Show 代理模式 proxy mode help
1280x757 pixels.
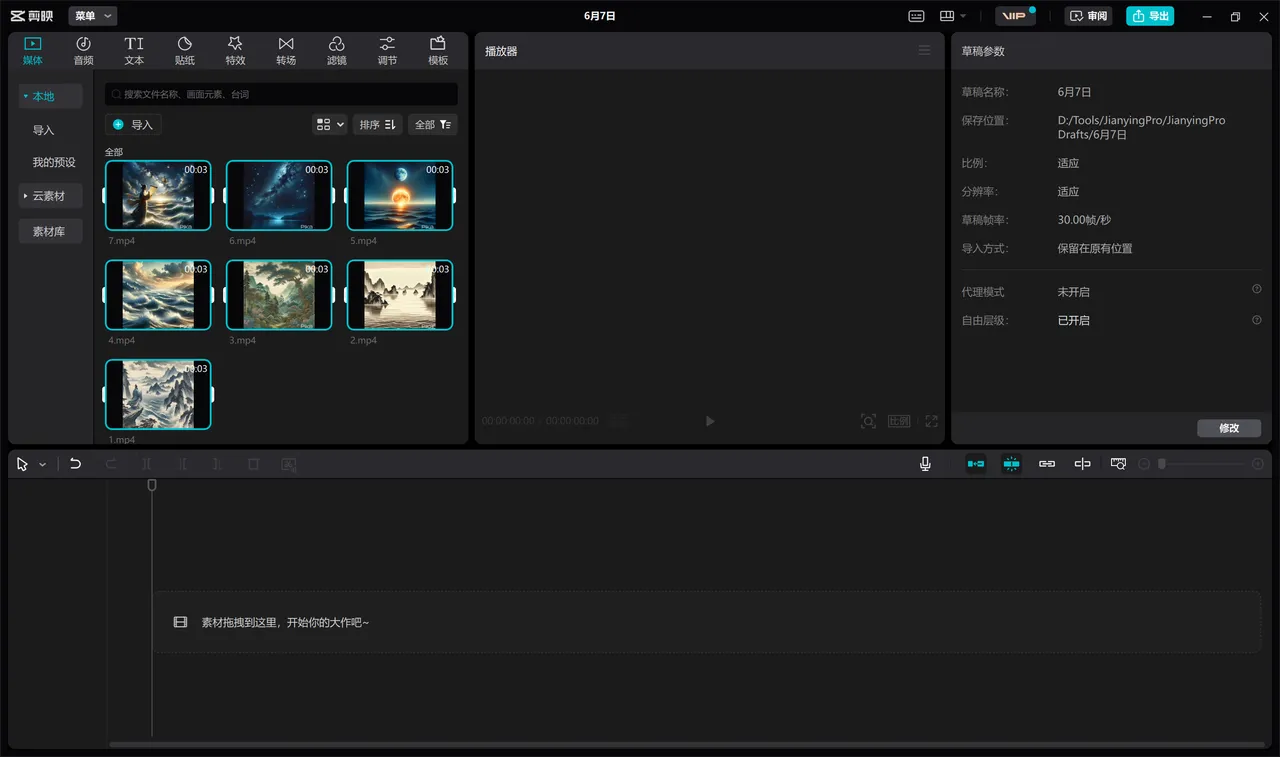coord(1257,289)
